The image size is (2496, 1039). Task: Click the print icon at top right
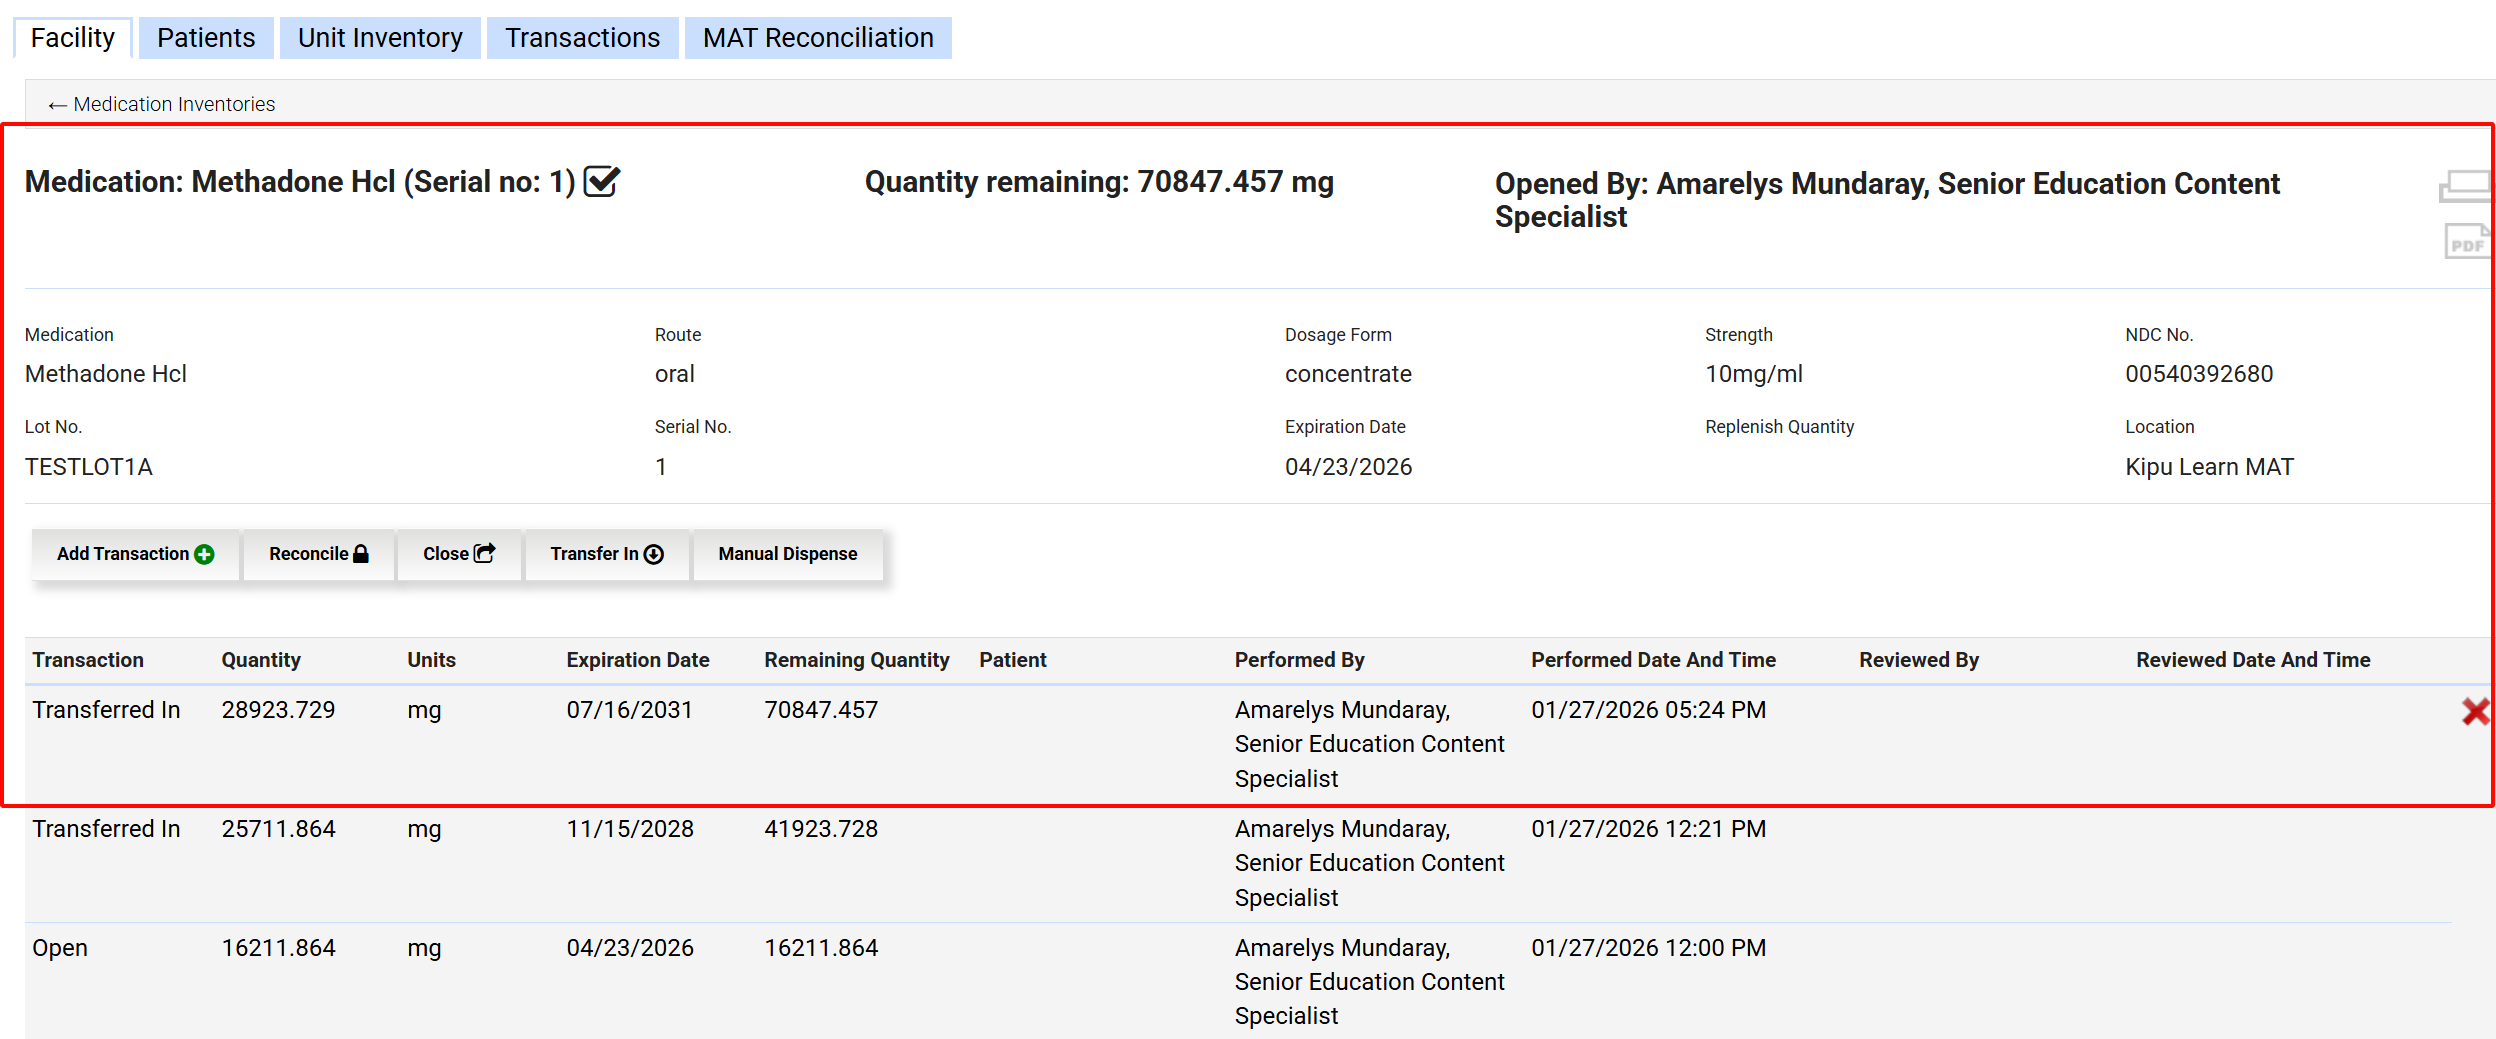pyautogui.click(x=2464, y=186)
